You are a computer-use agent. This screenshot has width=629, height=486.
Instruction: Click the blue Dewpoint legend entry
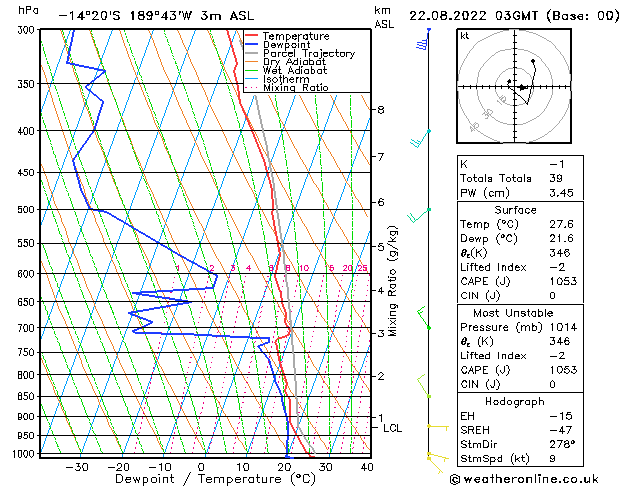click(278, 45)
